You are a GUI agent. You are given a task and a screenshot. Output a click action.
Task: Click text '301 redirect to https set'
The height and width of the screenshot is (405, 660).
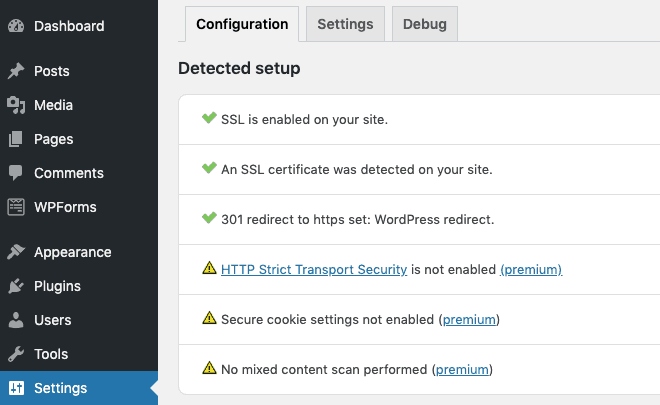coord(296,220)
